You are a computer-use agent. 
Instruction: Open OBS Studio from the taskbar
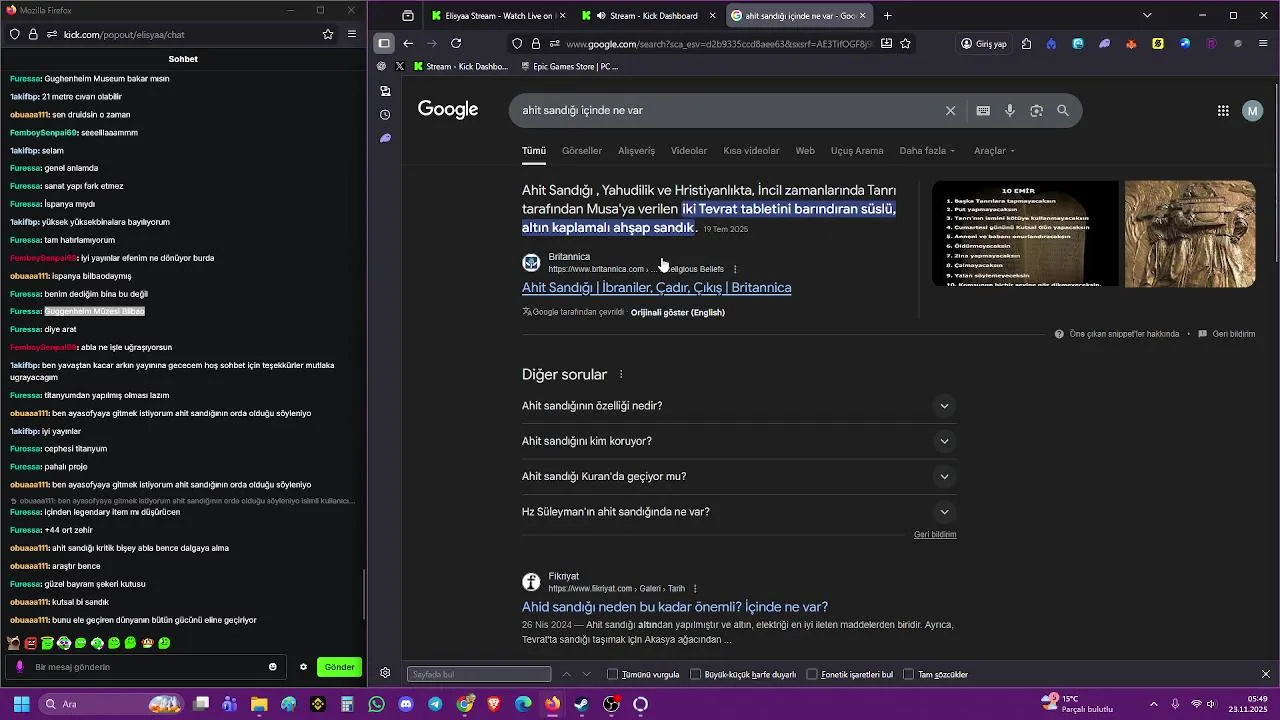pos(612,705)
